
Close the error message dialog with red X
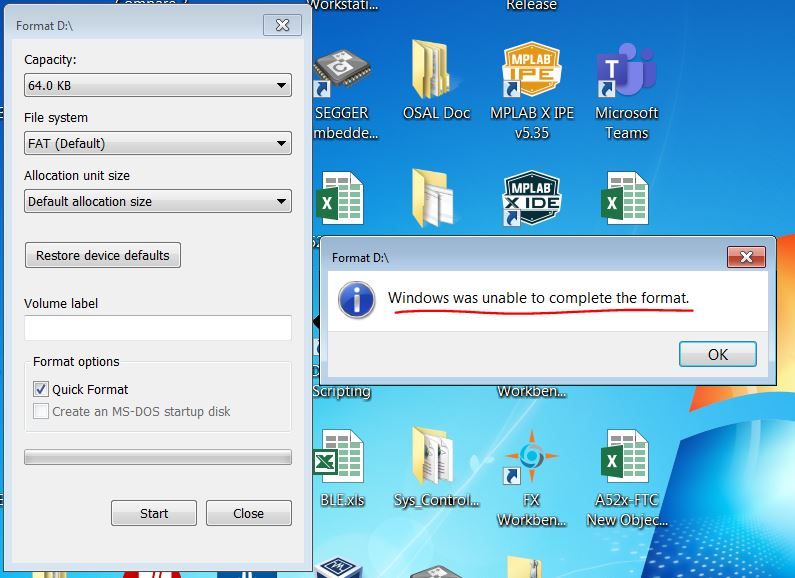[746, 257]
